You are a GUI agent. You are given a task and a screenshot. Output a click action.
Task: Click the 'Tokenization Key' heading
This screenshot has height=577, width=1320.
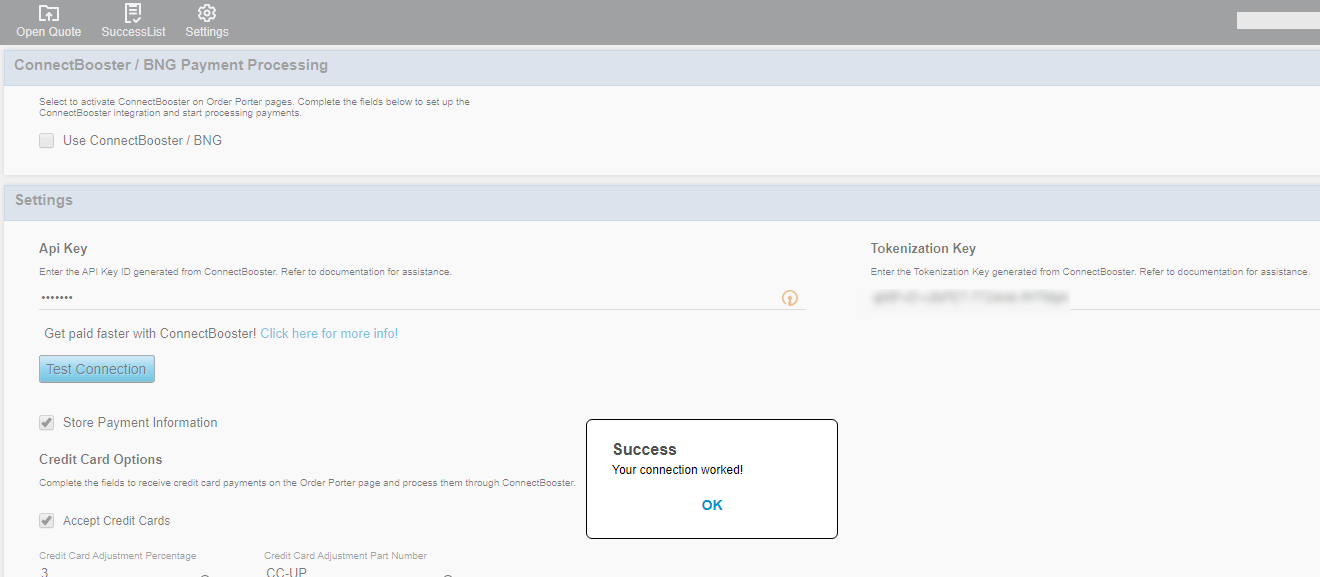tap(923, 249)
